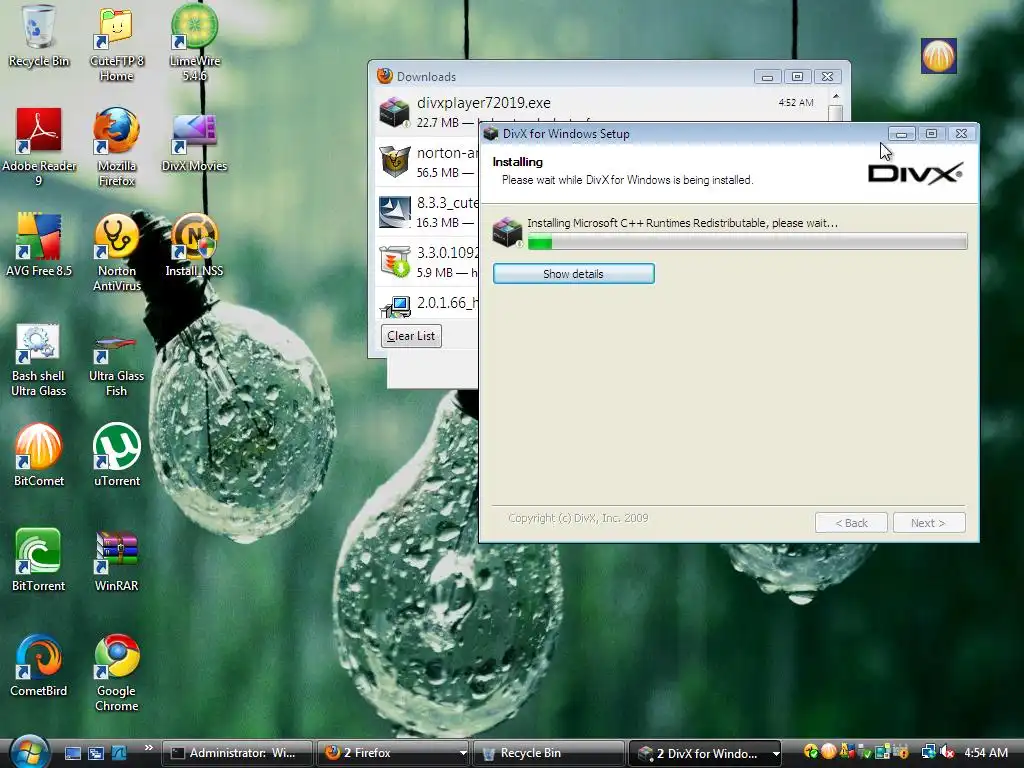The height and width of the screenshot is (768, 1024).
Task: Launch the BitComet desktop shortcut
Action: click(x=39, y=455)
